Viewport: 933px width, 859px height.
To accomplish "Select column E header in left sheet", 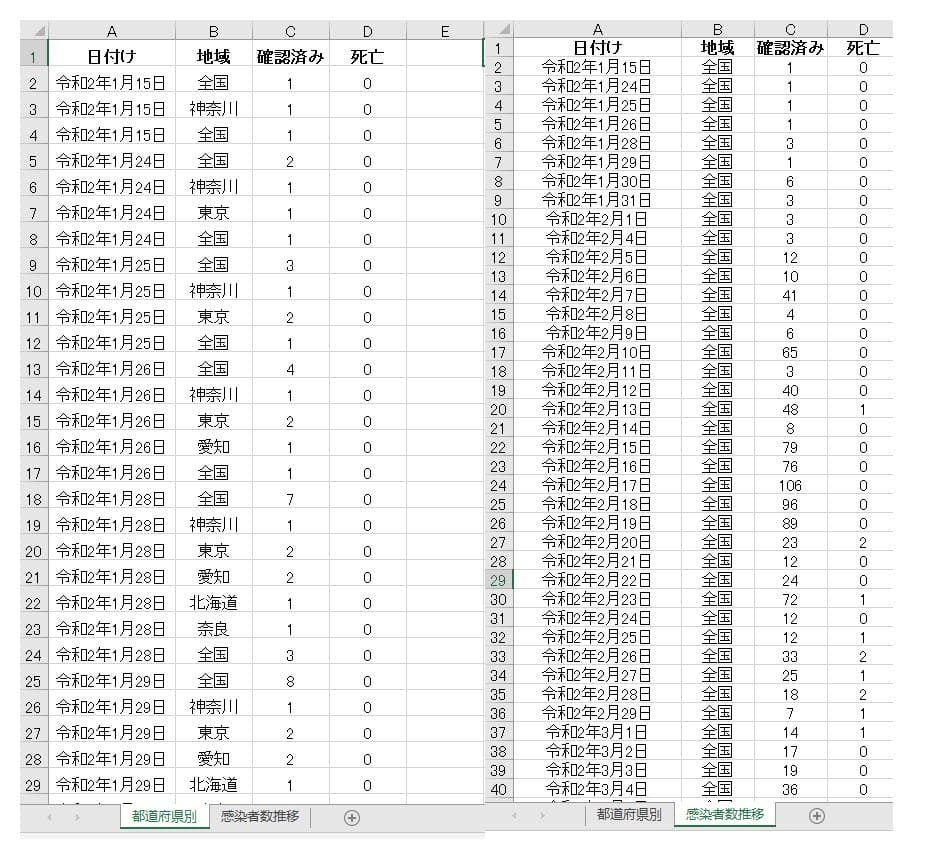I will pyautogui.click(x=444, y=31).
